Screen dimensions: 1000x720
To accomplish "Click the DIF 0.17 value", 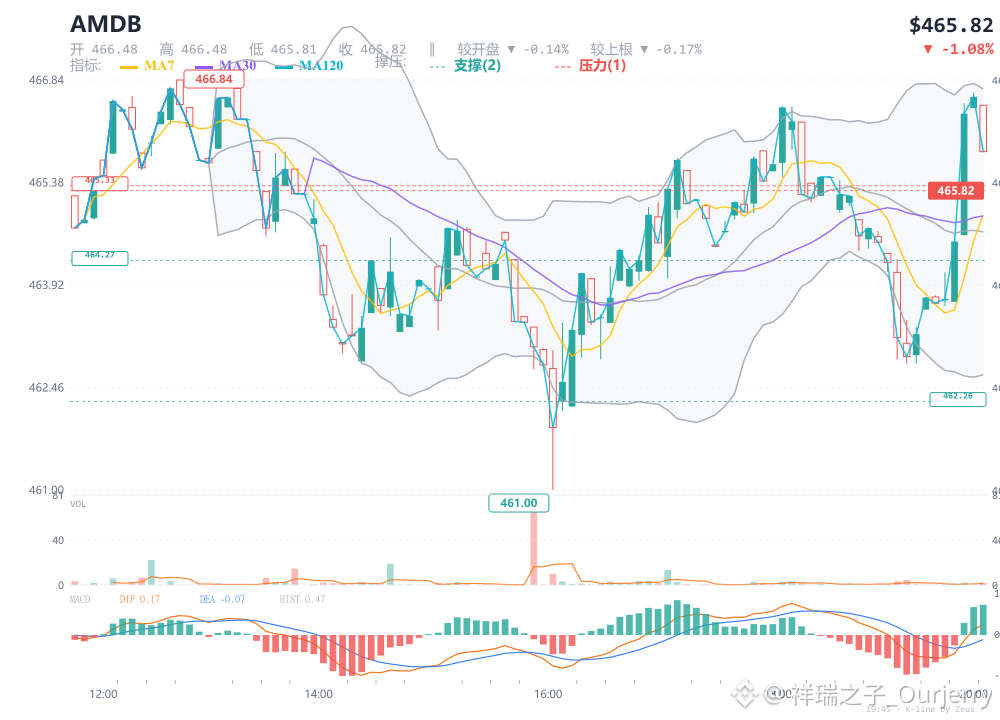I will pyautogui.click(x=140, y=599).
